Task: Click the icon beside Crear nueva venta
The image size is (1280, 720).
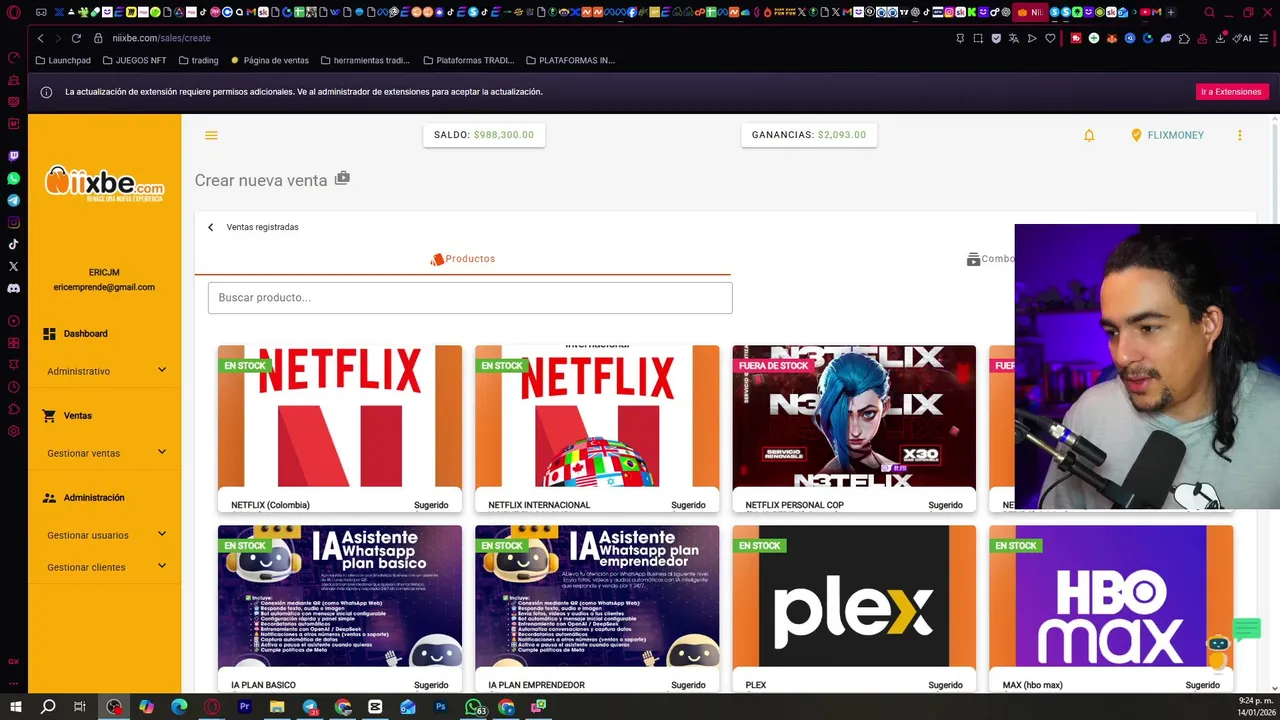Action: pos(342,178)
